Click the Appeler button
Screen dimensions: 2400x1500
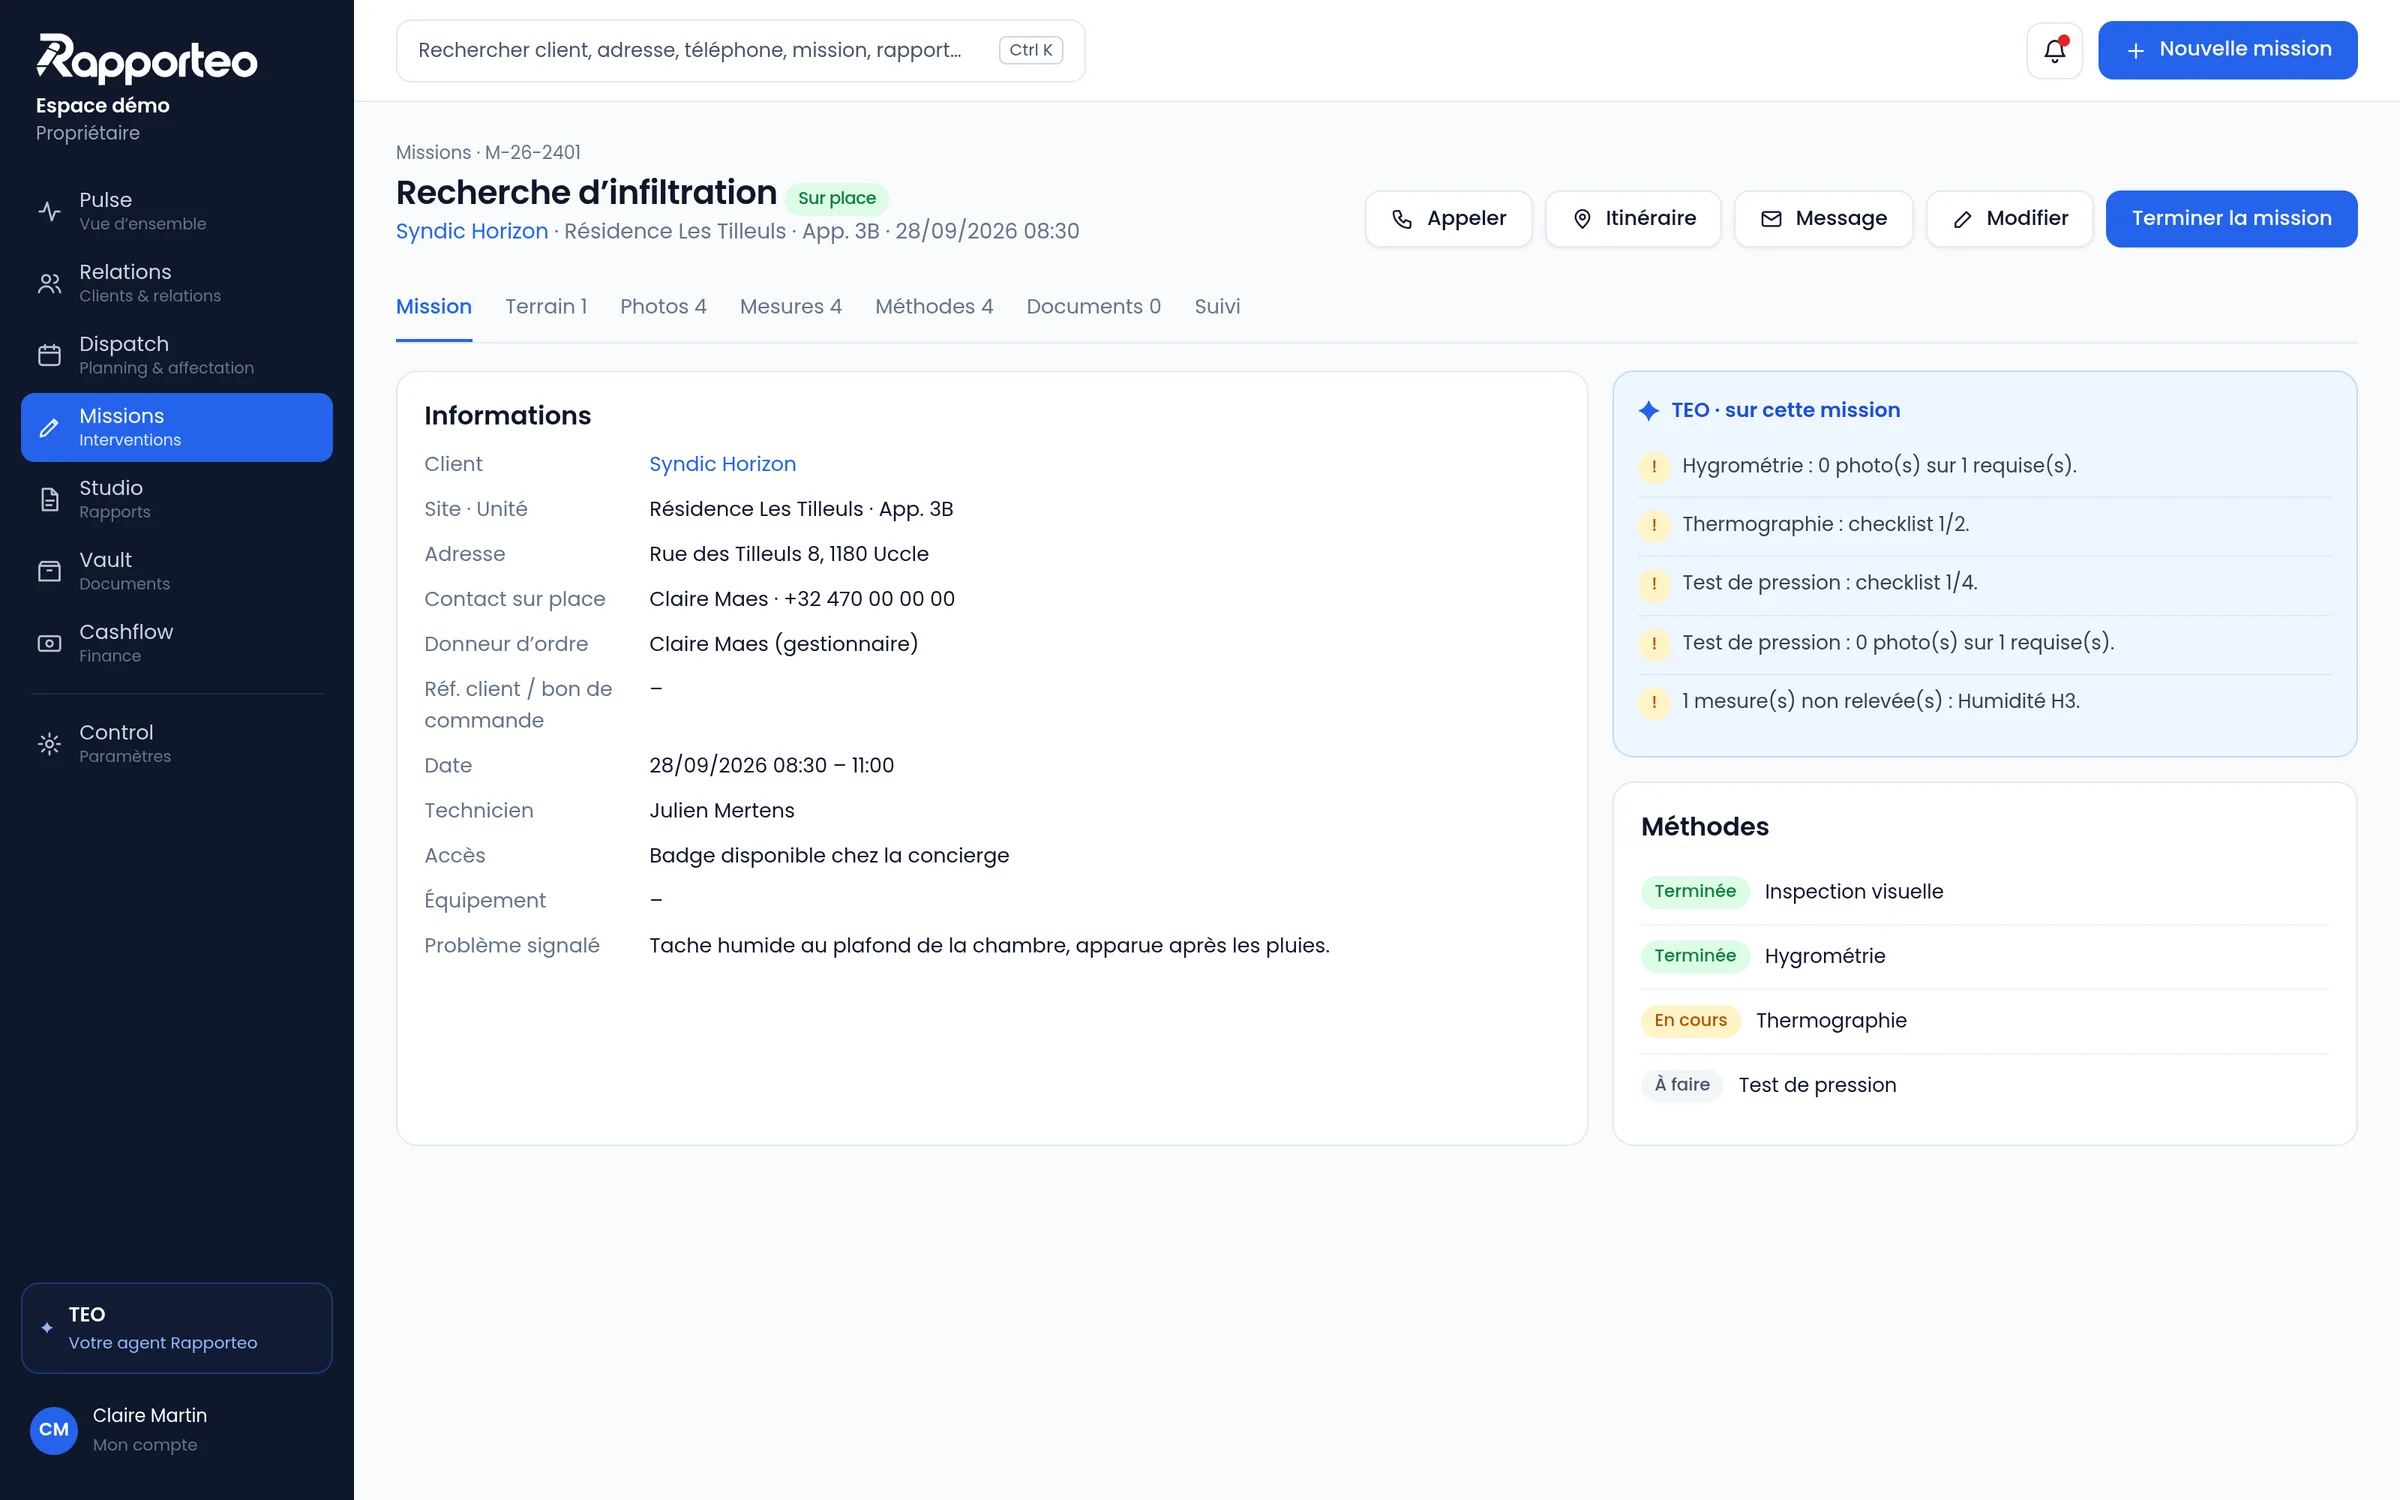click(1448, 218)
